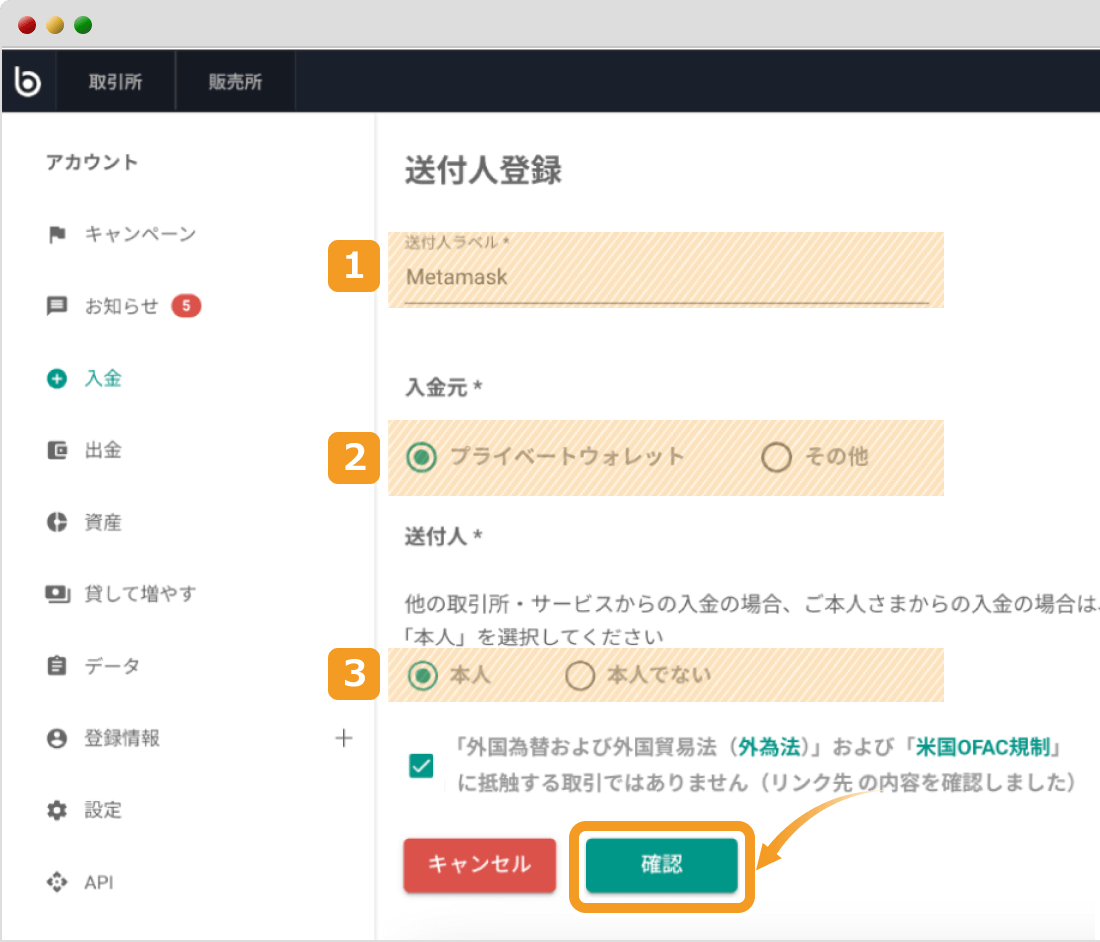Click the アカウント sidebar heading
The image size is (1100, 942).
(x=92, y=162)
